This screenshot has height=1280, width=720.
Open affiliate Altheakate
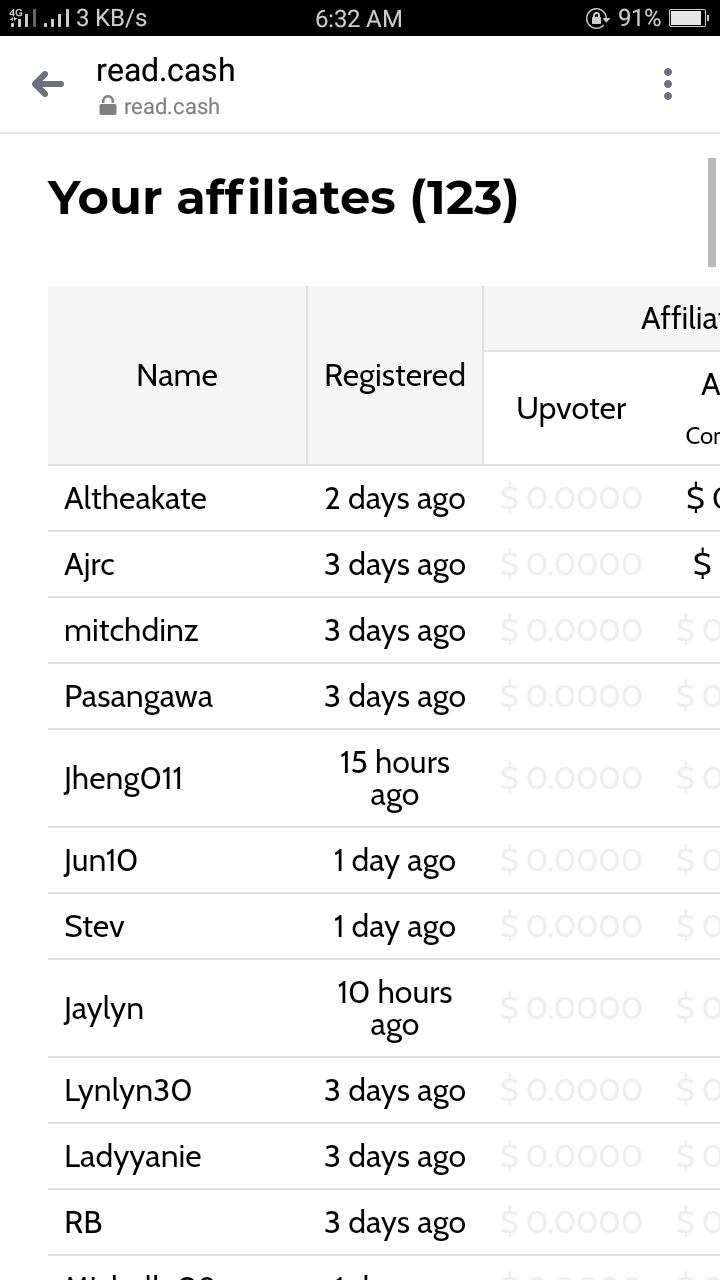click(135, 498)
